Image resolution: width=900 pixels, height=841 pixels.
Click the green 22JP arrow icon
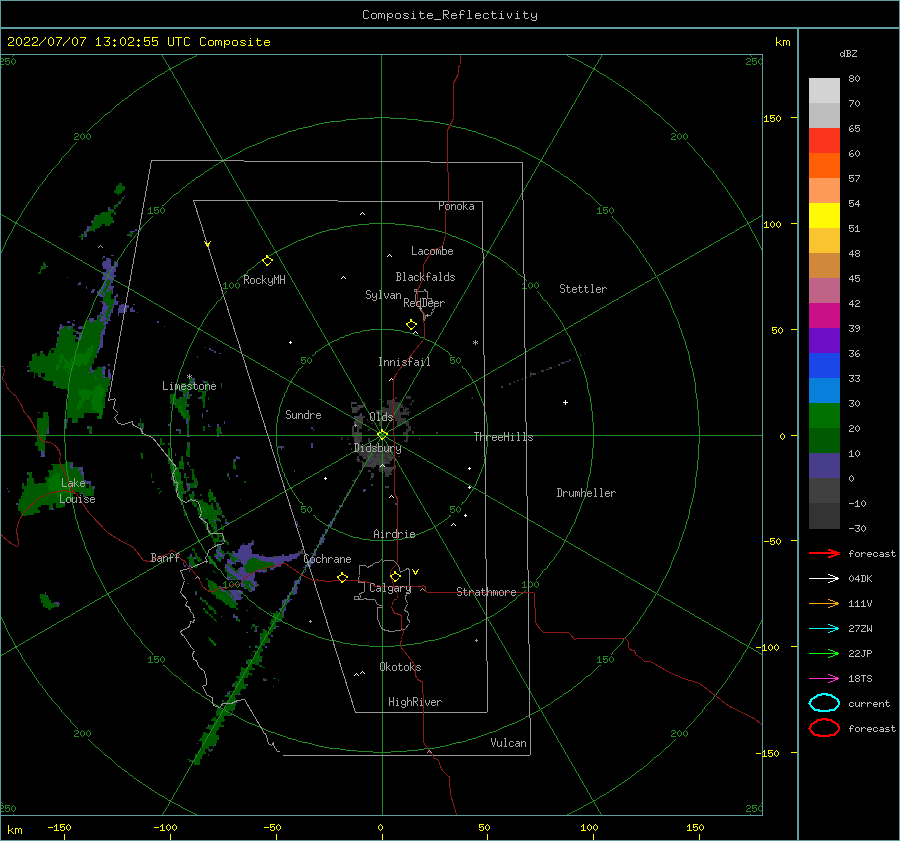click(824, 653)
